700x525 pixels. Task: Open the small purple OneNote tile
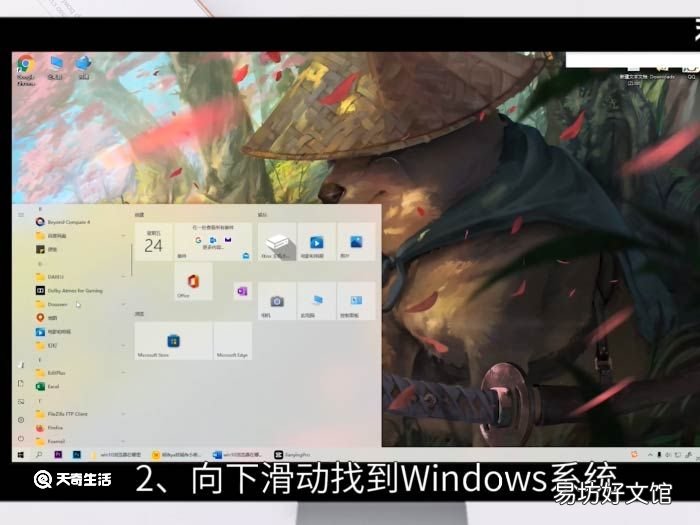242,292
